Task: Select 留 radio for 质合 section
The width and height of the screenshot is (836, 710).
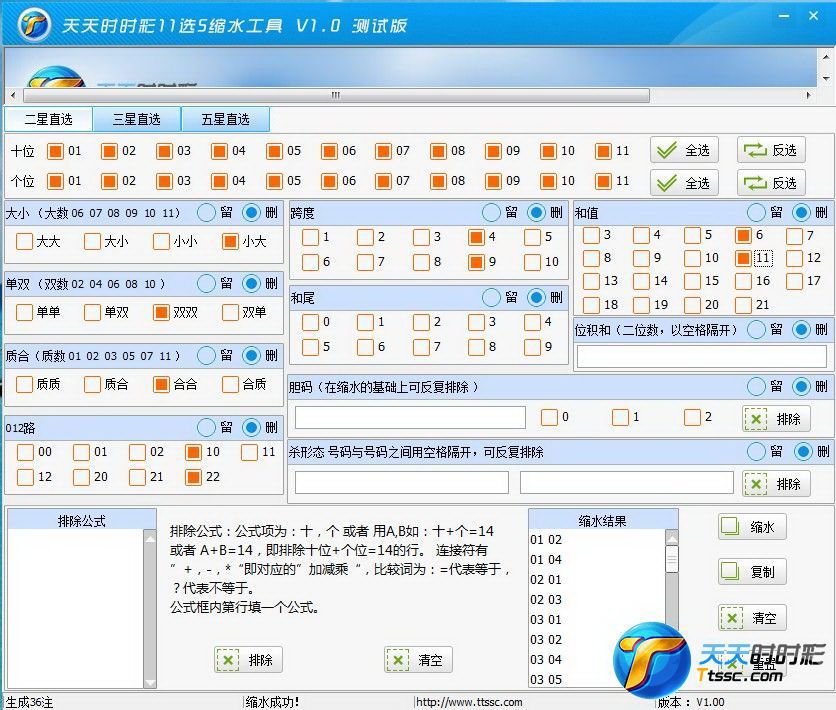Action: pyautogui.click(x=206, y=355)
